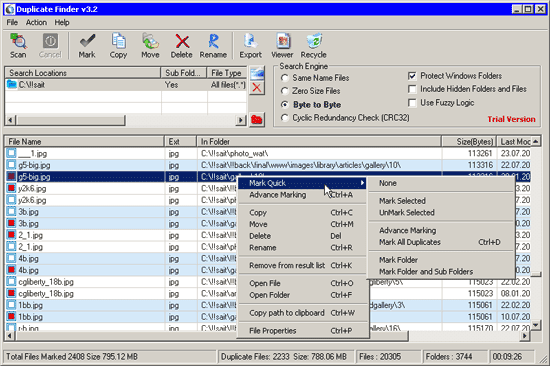Choose None in the Mark Quick submenu
Screen dimensions: 550x366
[441, 183]
